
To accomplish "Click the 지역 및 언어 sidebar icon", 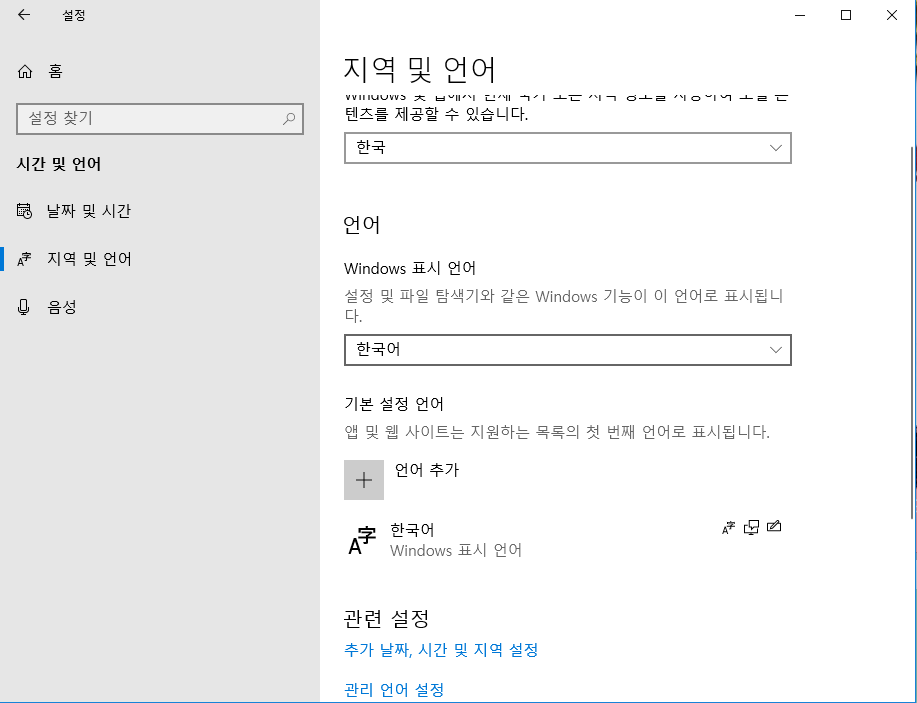I will 24,259.
